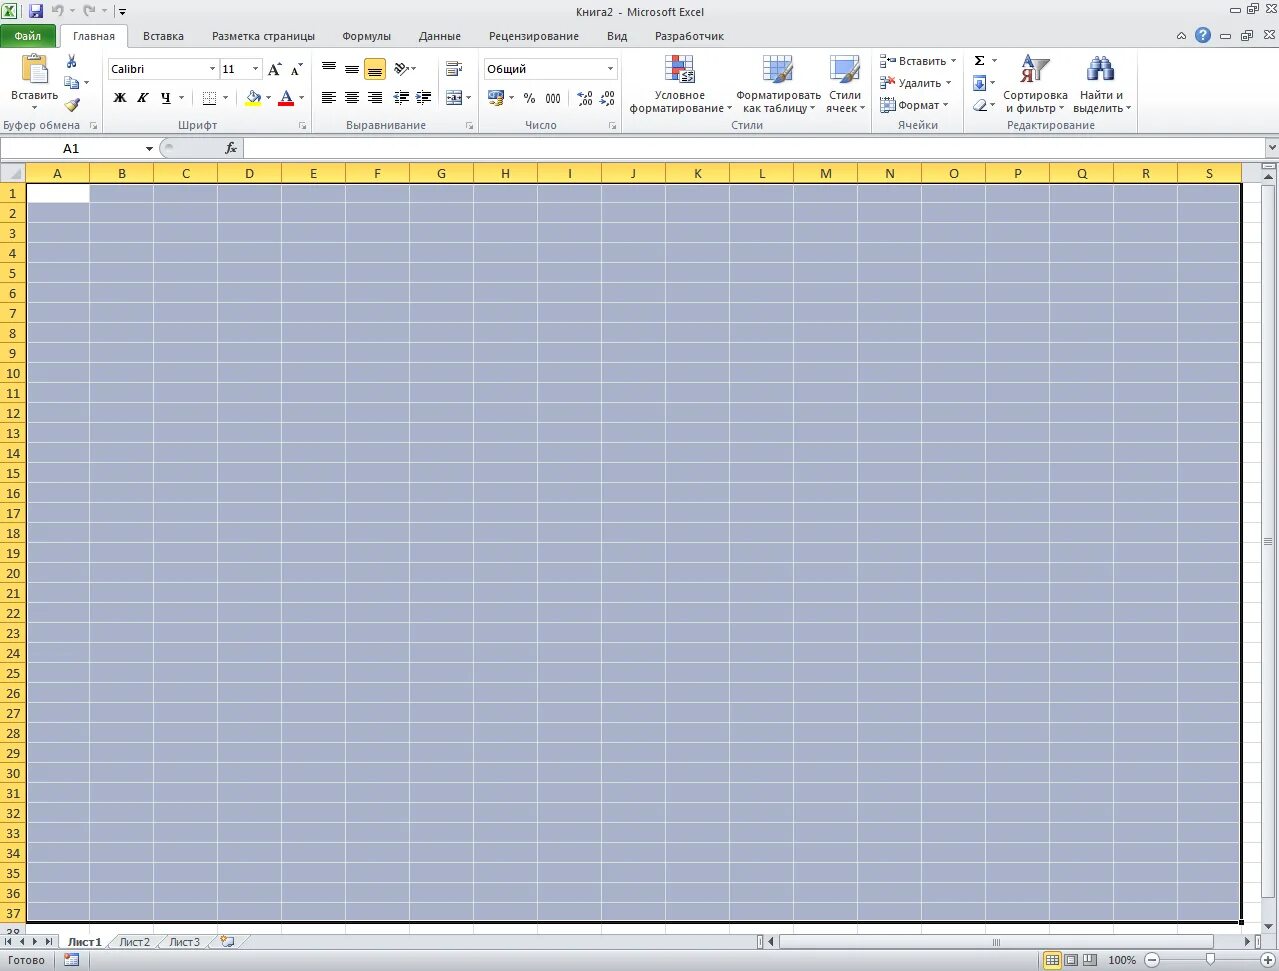
Task: Click the red font color A button
Action: pos(286,98)
